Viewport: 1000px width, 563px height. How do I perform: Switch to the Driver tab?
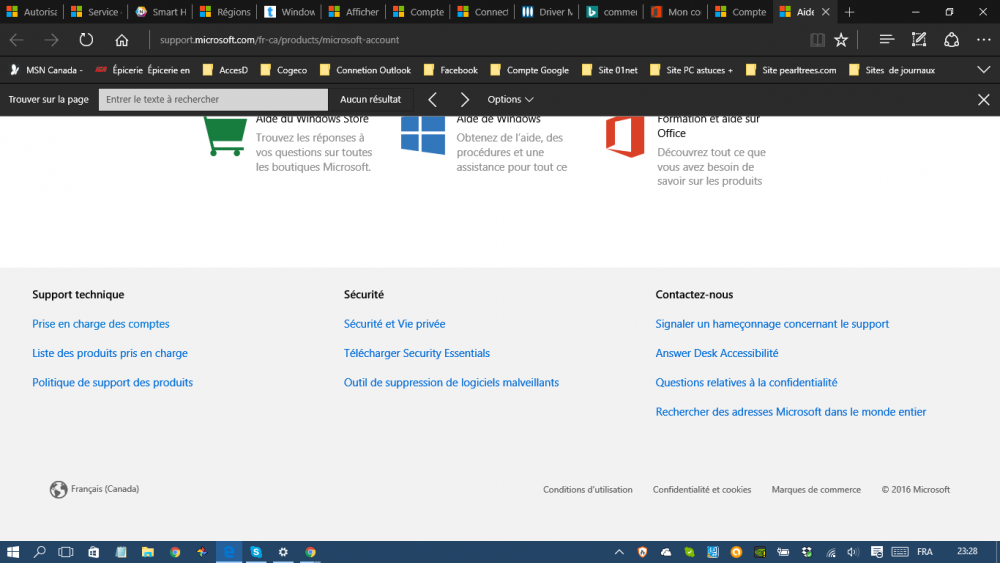pos(548,12)
